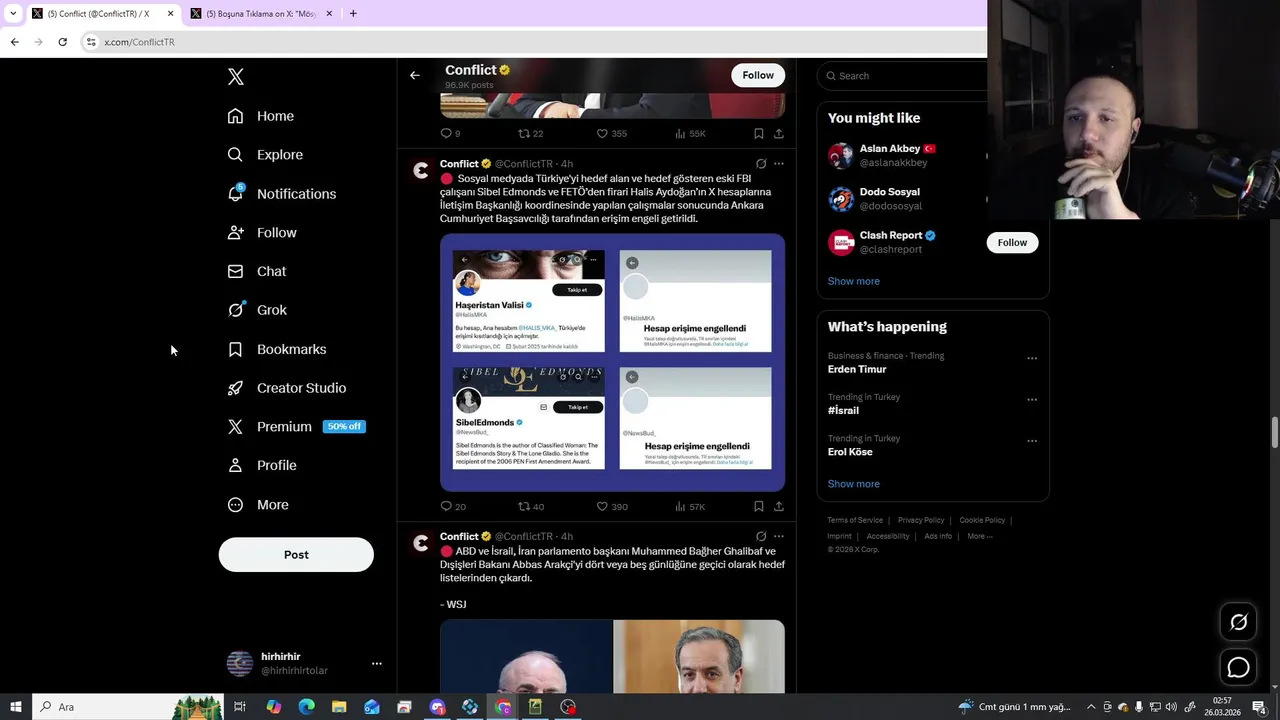Open the floating chat messages button

(1238, 667)
